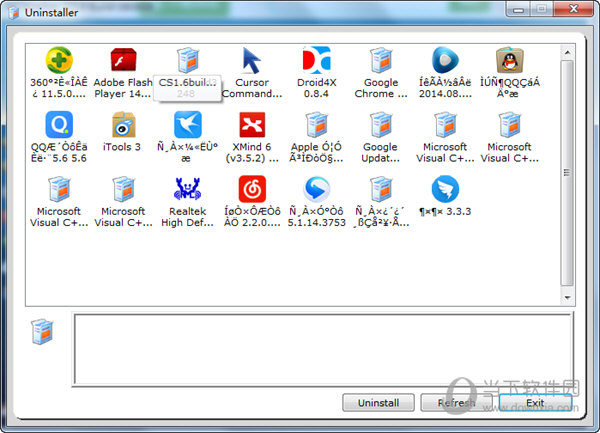
Task: Click the Uninstaller title bar icon
Action: pos(14,13)
